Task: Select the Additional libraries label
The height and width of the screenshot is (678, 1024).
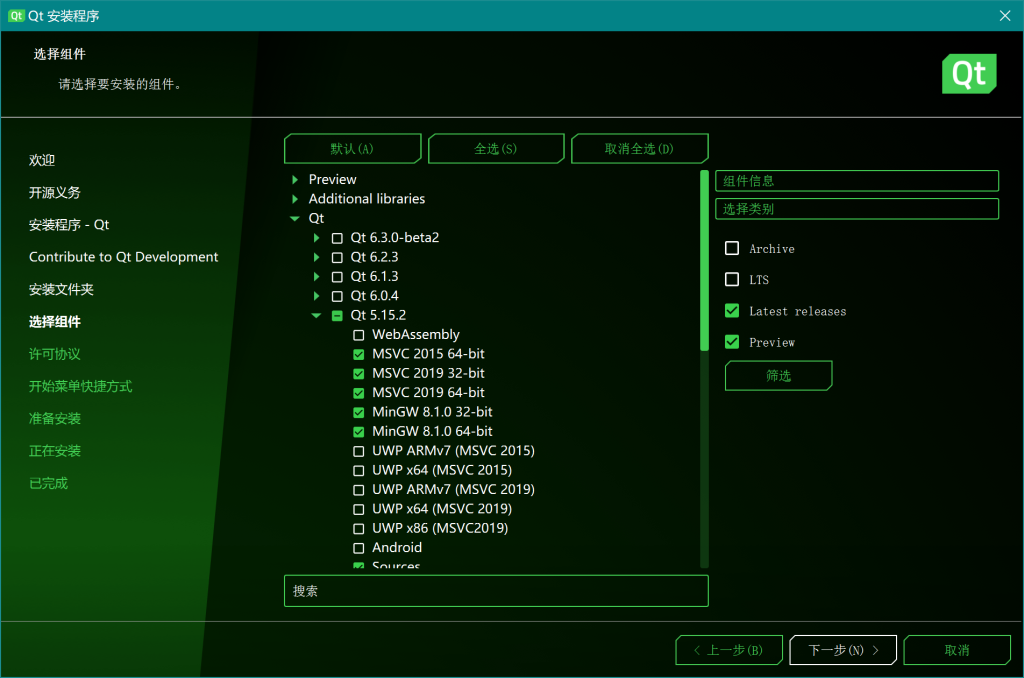Action: pyautogui.click(x=367, y=199)
